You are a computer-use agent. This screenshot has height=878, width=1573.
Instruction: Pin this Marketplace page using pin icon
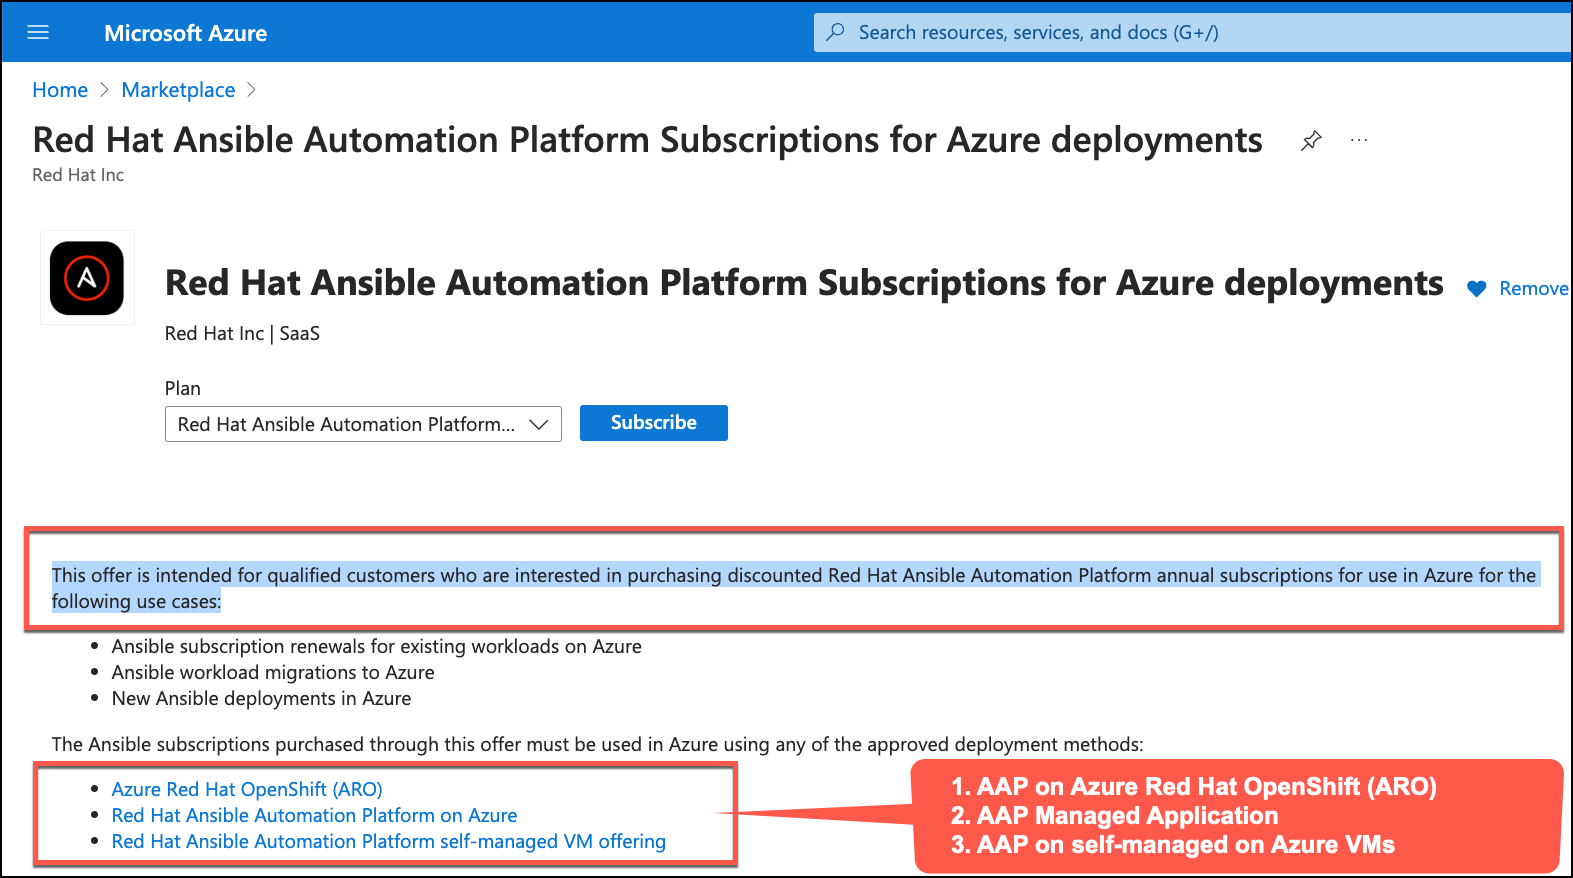(1311, 141)
